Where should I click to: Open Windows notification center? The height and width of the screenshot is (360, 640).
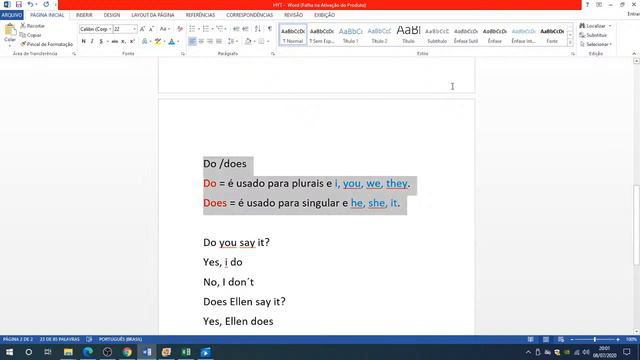627,352
